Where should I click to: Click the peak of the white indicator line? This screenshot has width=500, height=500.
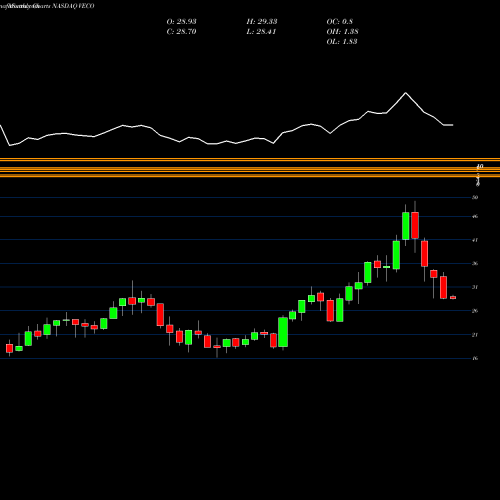406,93
